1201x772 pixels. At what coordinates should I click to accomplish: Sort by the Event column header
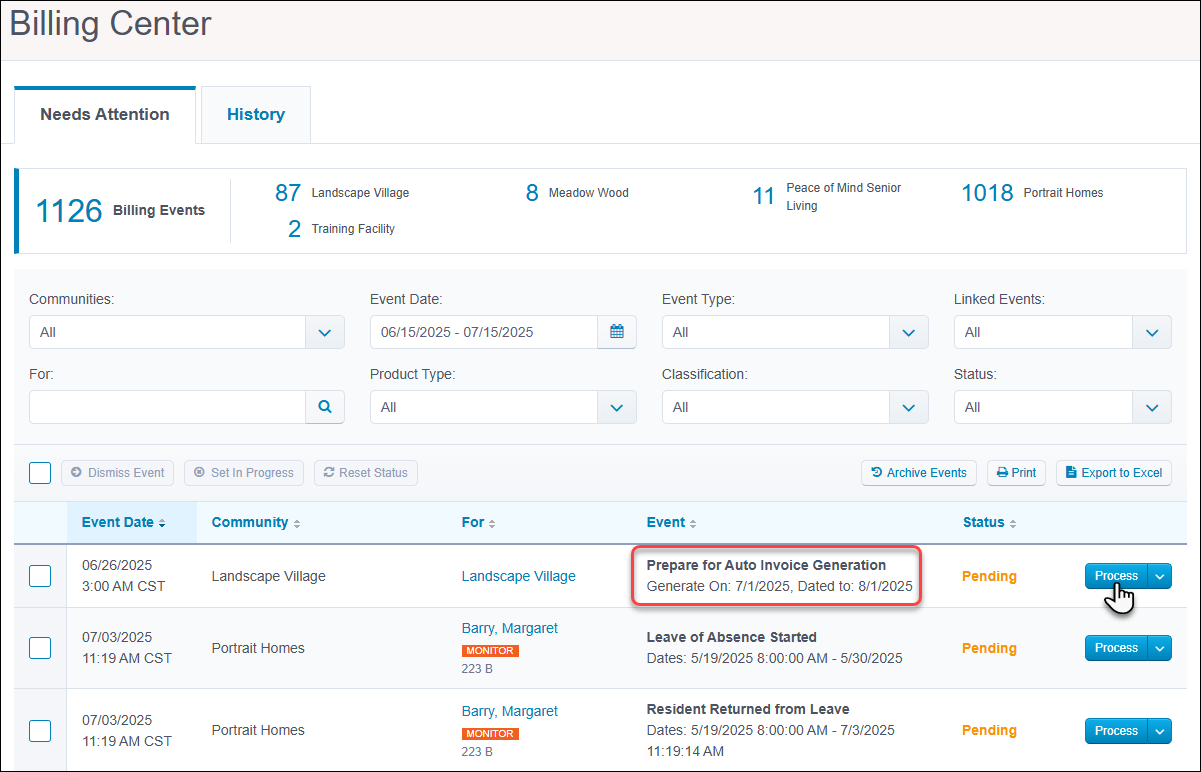pos(670,523)
